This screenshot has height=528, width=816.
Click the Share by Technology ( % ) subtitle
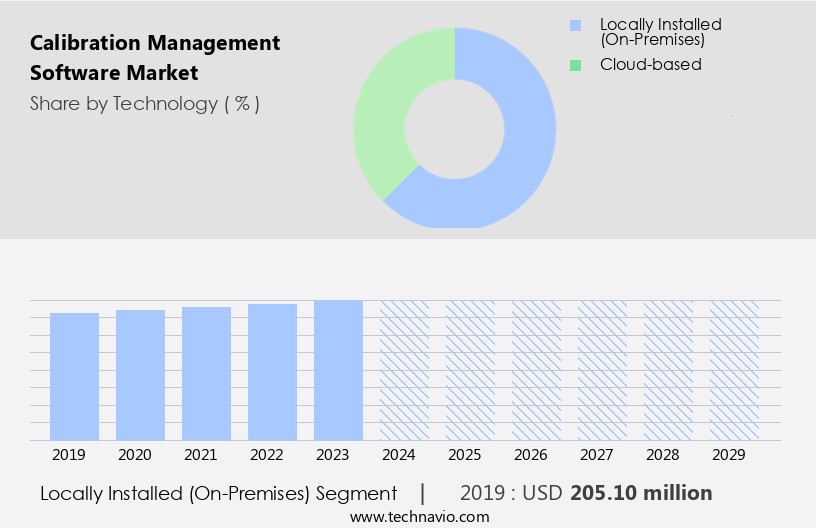tap(145, 103)
